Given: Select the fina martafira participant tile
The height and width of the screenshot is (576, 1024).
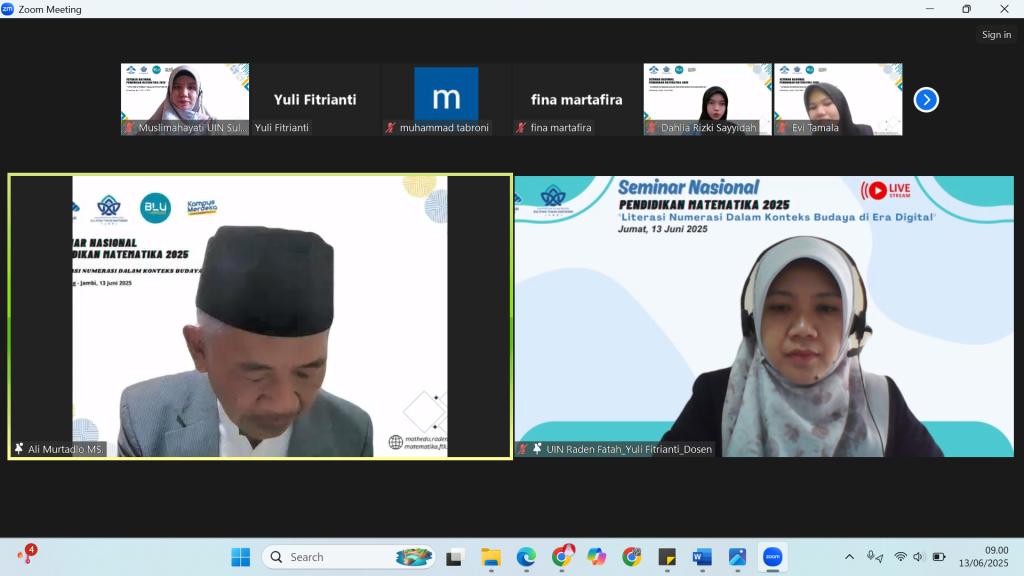Looking at the screenshot, I should tap(576, 99).
